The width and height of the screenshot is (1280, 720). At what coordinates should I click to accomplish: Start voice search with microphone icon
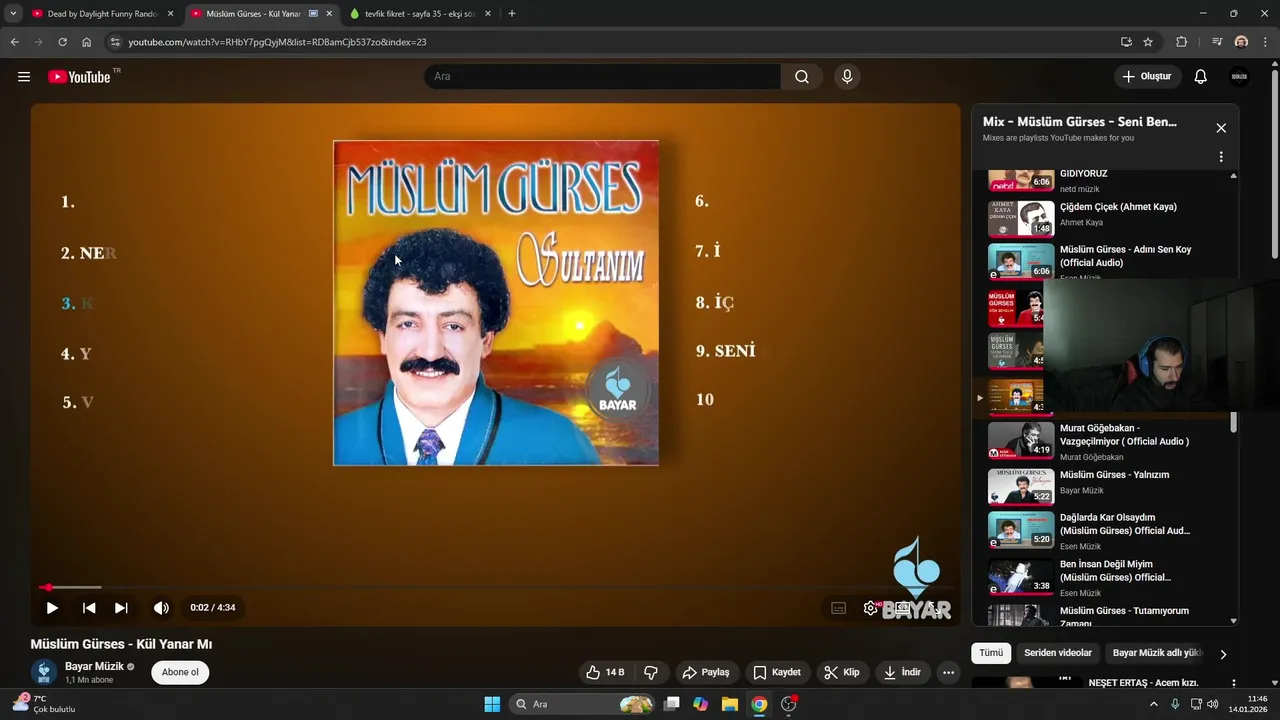pyautogui.click(x=847, y=77)
